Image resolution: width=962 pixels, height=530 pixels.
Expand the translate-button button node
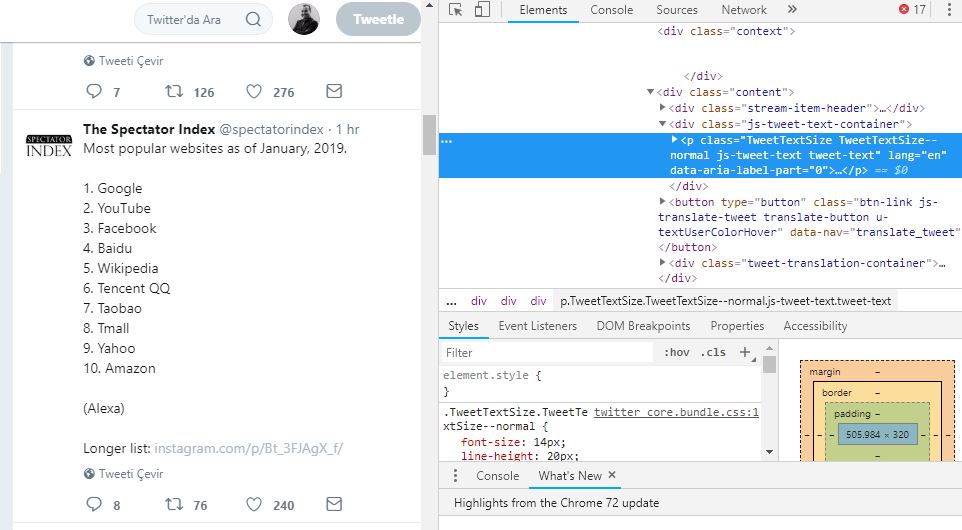click(663, 201)
